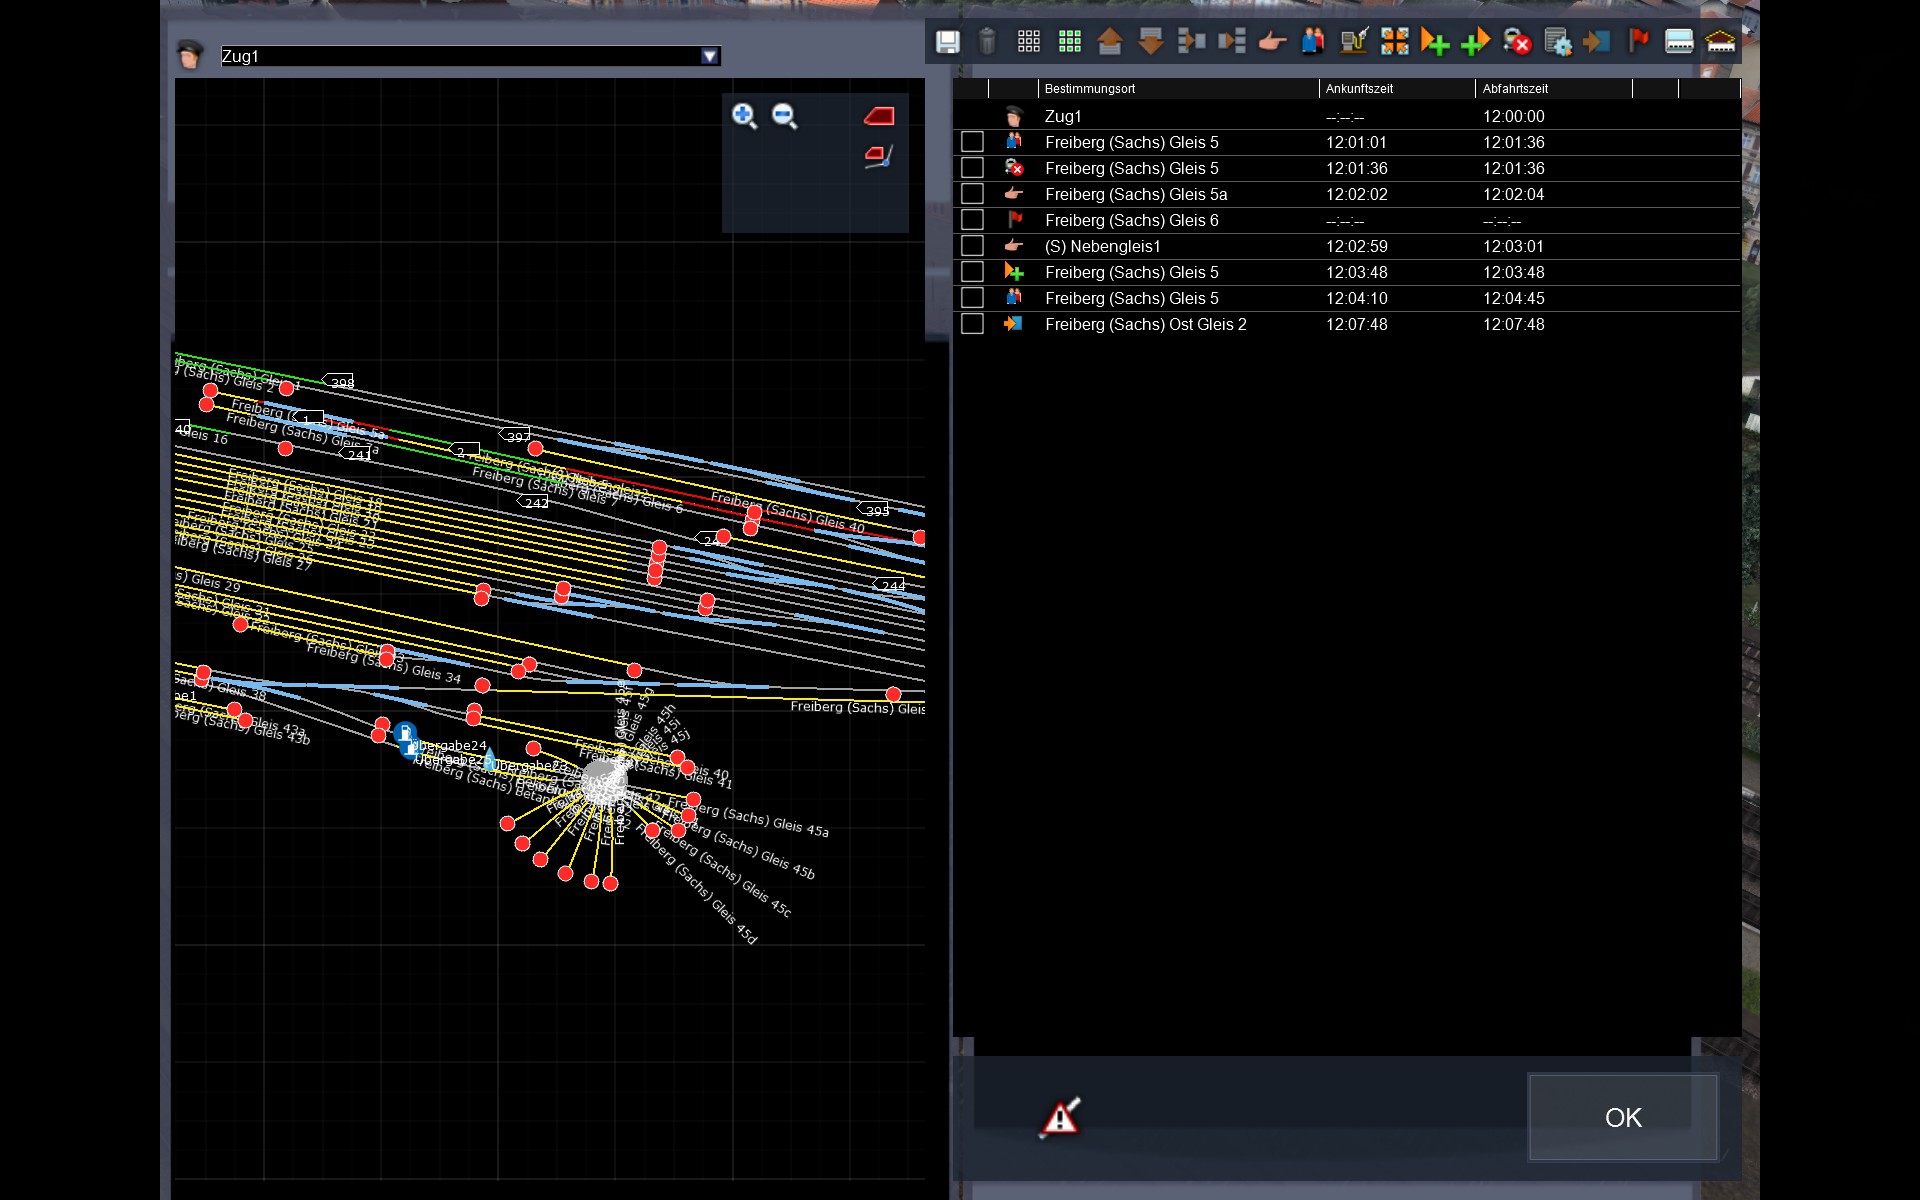The width and height of the screenshot is (1920, 1200).
Task: Tick checkbox for (S) Nebengleis1 row
Action: tap(972, 246)
